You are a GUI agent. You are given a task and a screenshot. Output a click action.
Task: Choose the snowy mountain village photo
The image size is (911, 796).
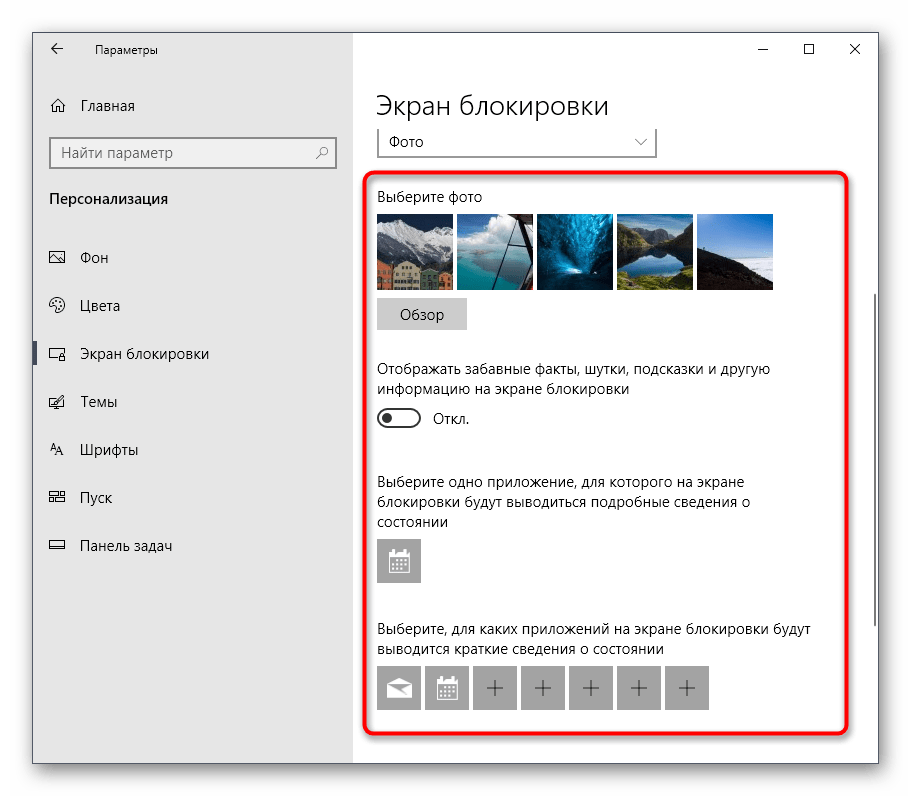(x=415, y=252)
